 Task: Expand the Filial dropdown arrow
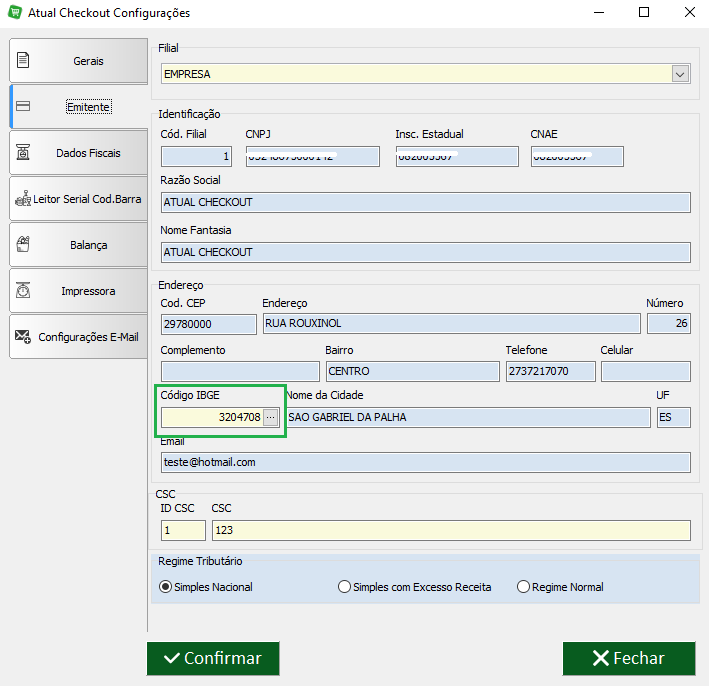[680, 74]
